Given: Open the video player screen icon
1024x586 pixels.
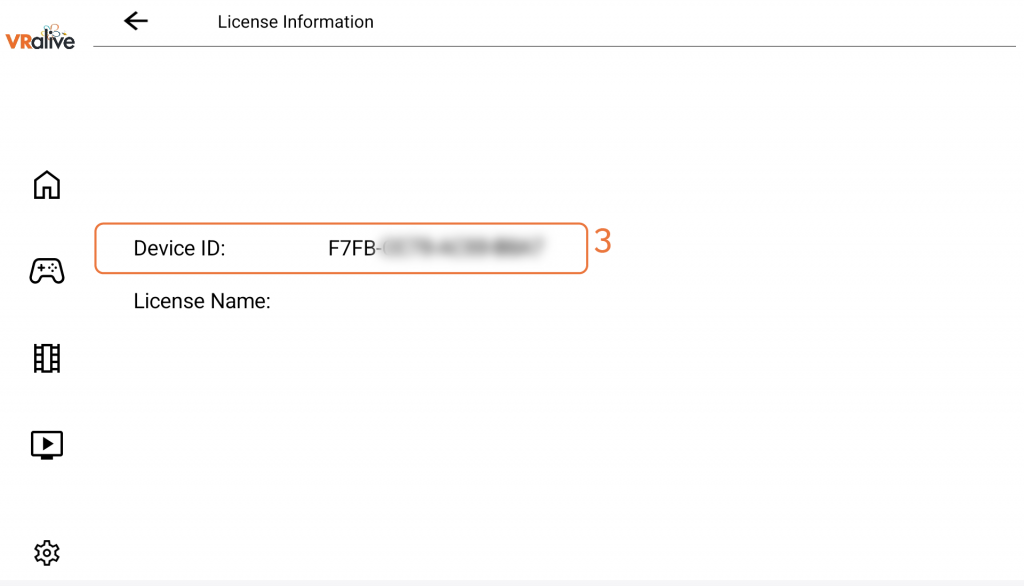Looking at the screenshot, I should (x=47, y=444).
